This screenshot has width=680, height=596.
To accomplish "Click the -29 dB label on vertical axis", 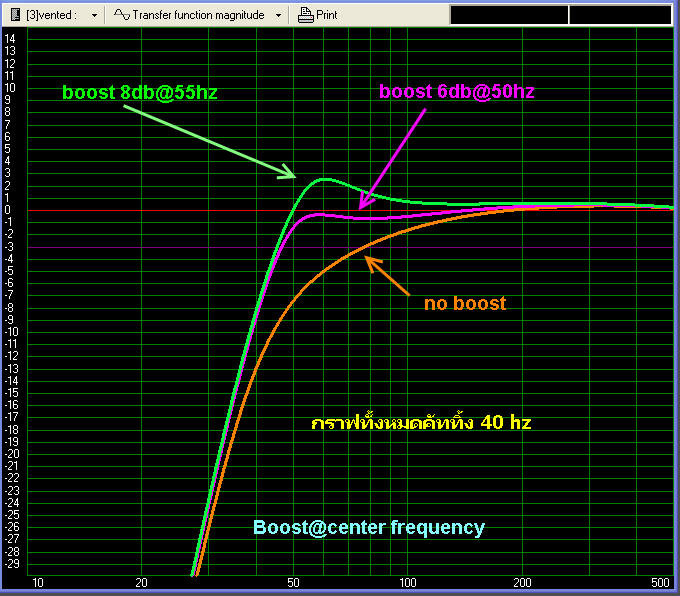I will point(12,564).
